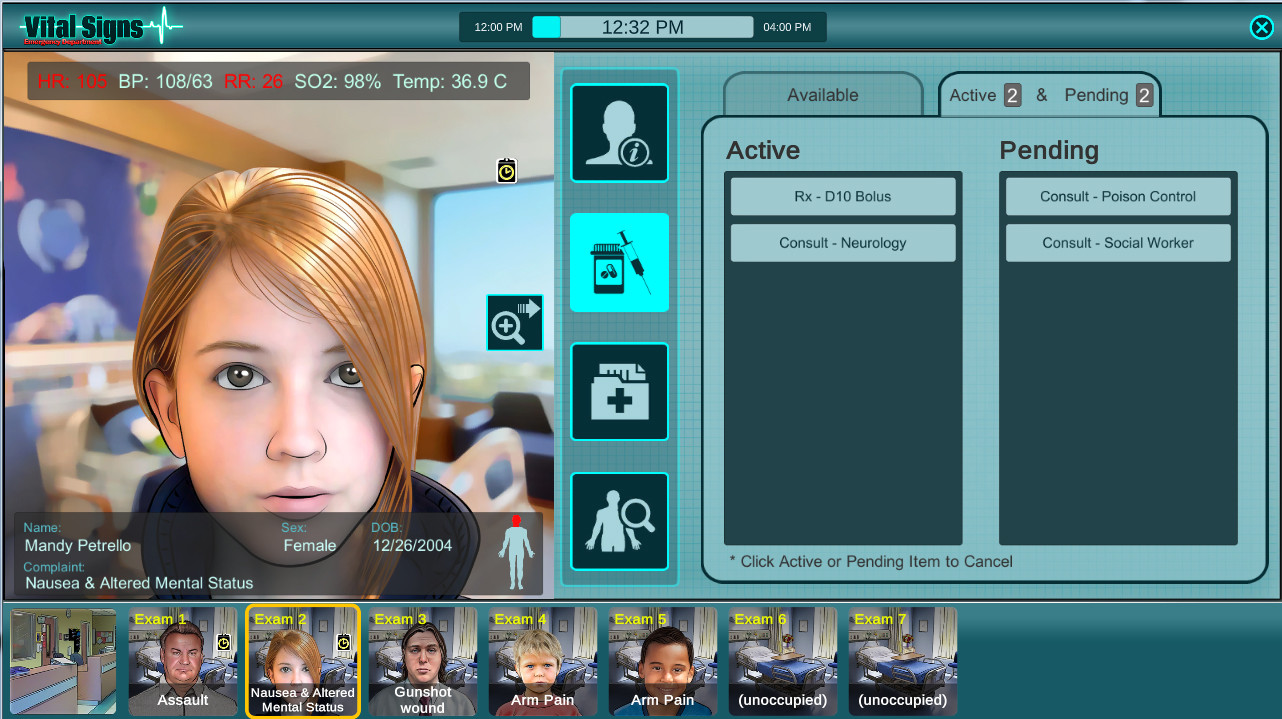The height and width of the screenshot is (719, 1282).
Task: Select Exam 3 gunshot wound patient
Action: click(423, 660)
